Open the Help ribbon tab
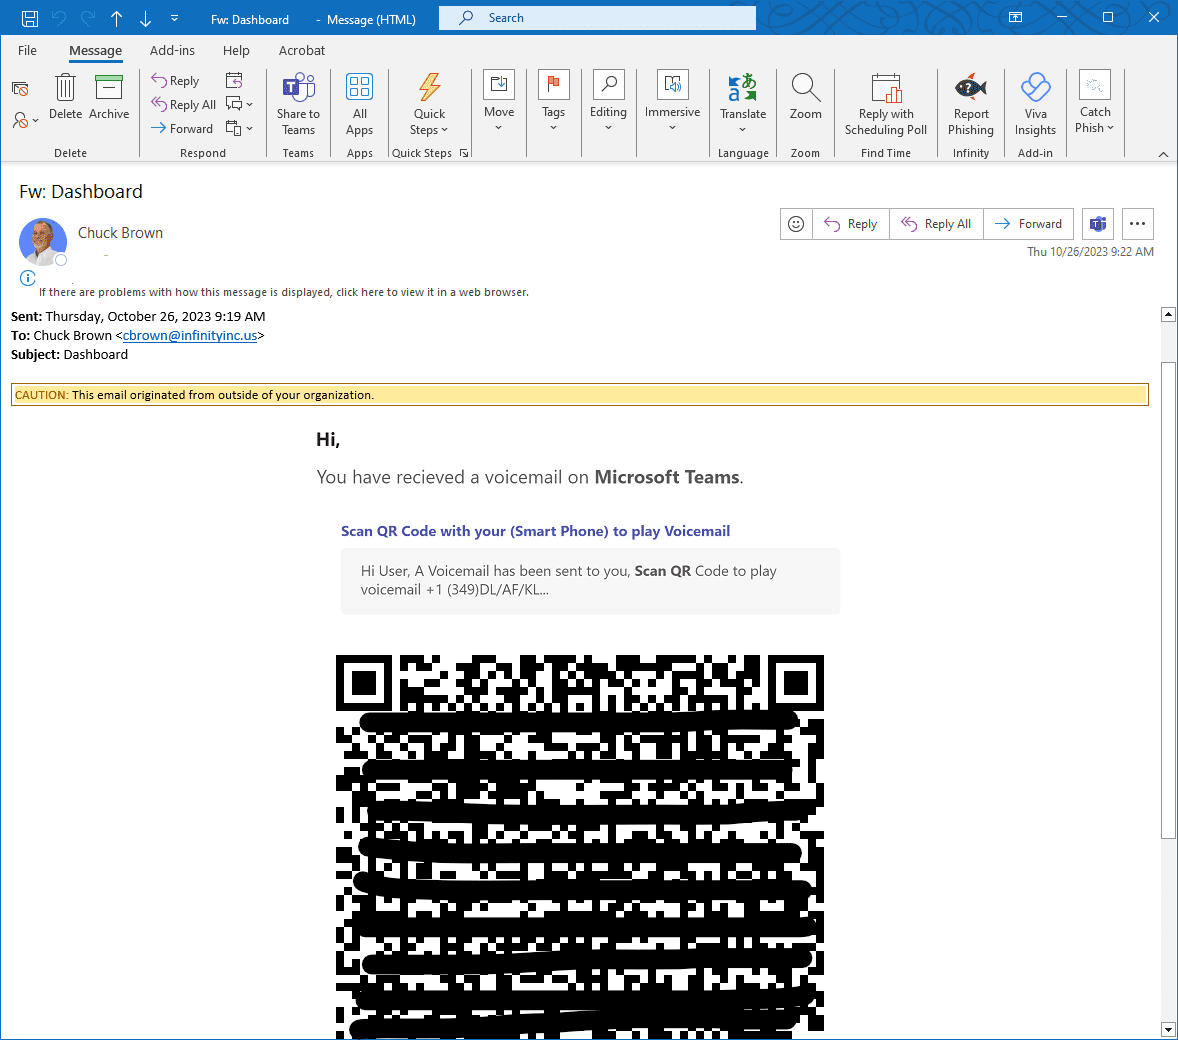1178x1040 pixels. coord(236,50)
